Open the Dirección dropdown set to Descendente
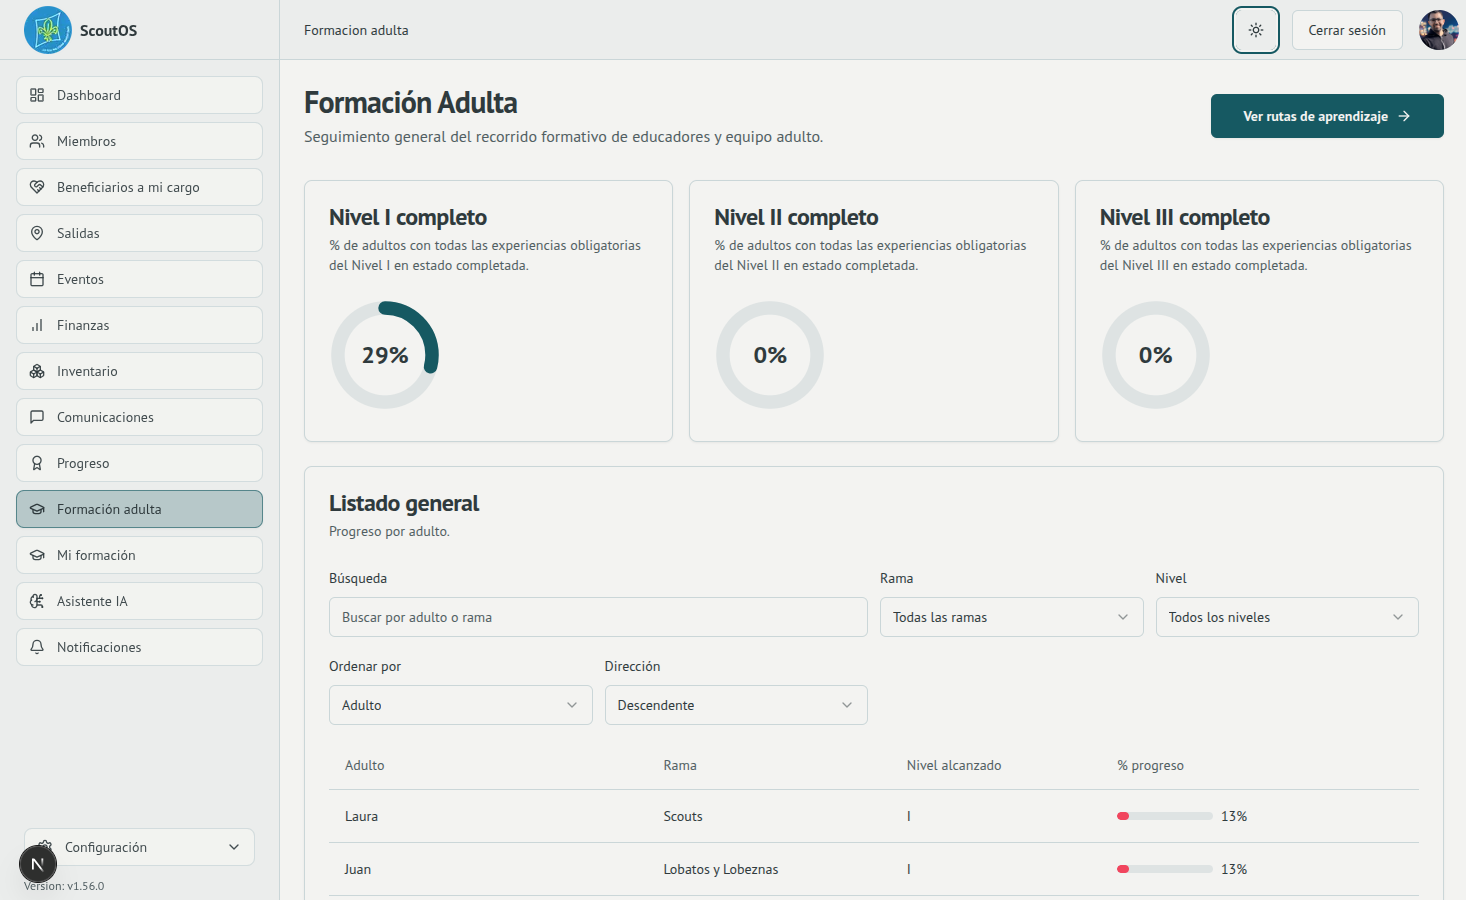 [735, 705]
